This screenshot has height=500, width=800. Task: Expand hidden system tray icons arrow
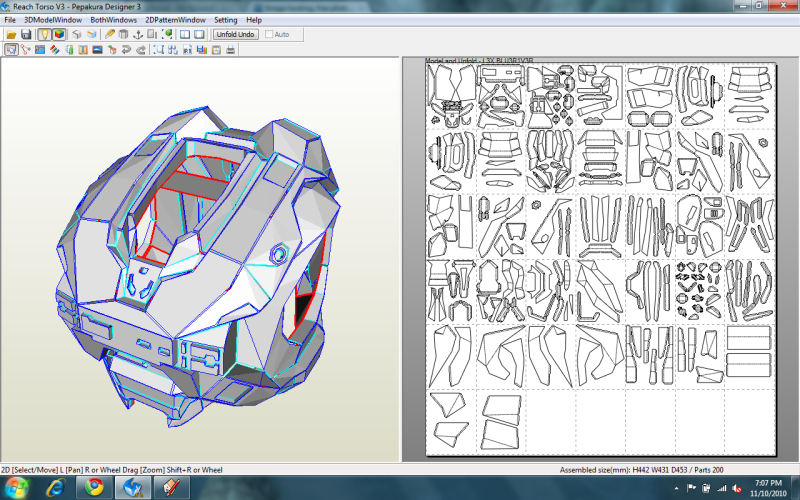tap(677, 488)
